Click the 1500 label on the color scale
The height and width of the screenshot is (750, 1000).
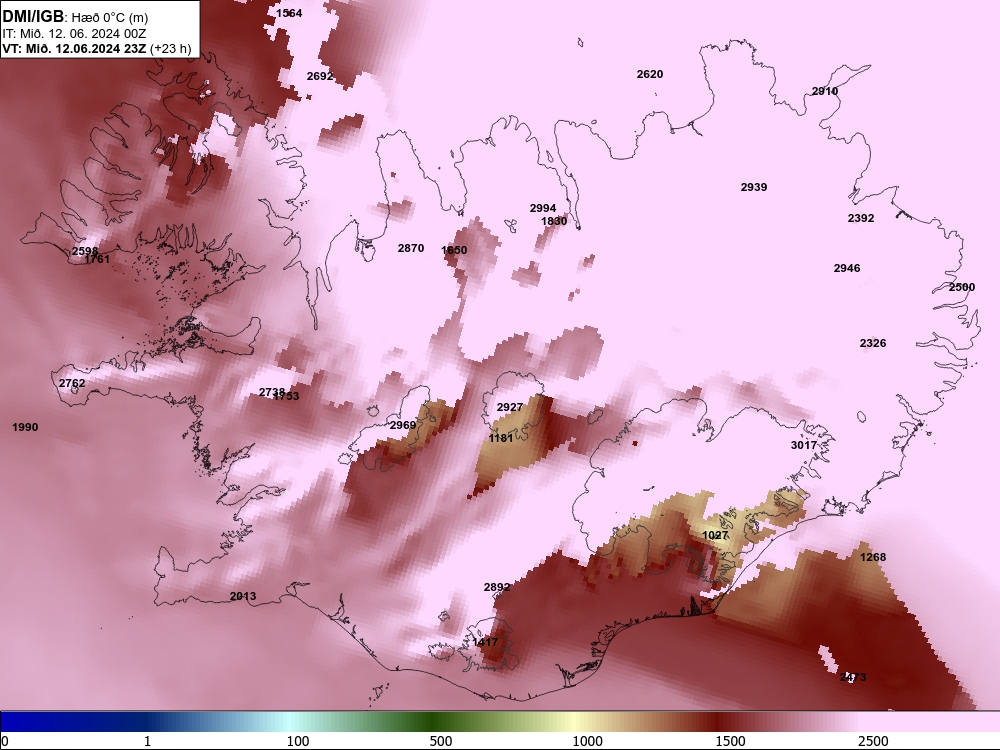coord(730,741)
